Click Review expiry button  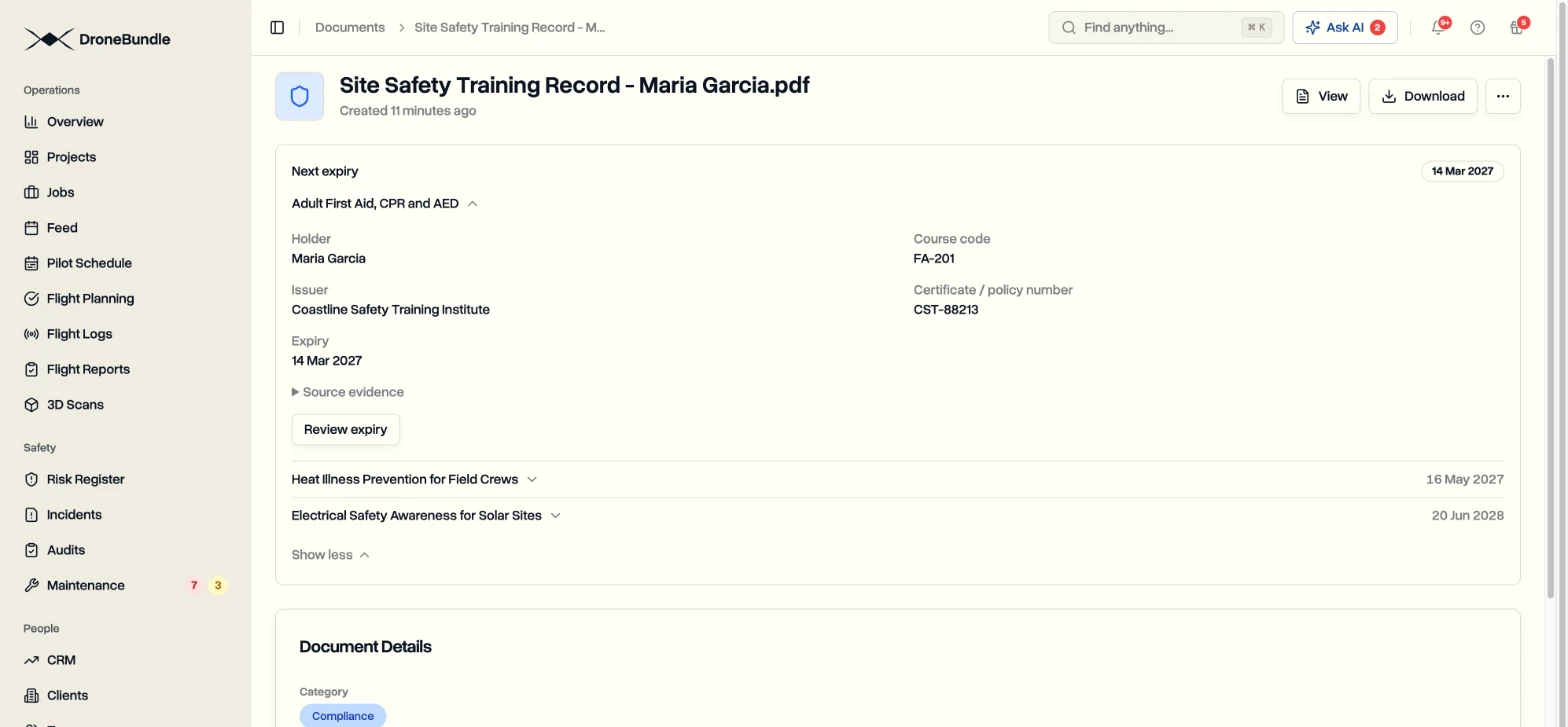click(x=346, y=430)
